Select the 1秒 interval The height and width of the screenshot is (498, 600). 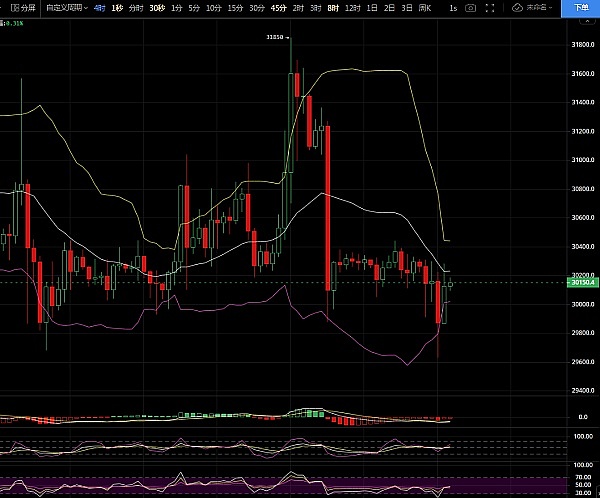pyautogui.click(x=117, y=8)
